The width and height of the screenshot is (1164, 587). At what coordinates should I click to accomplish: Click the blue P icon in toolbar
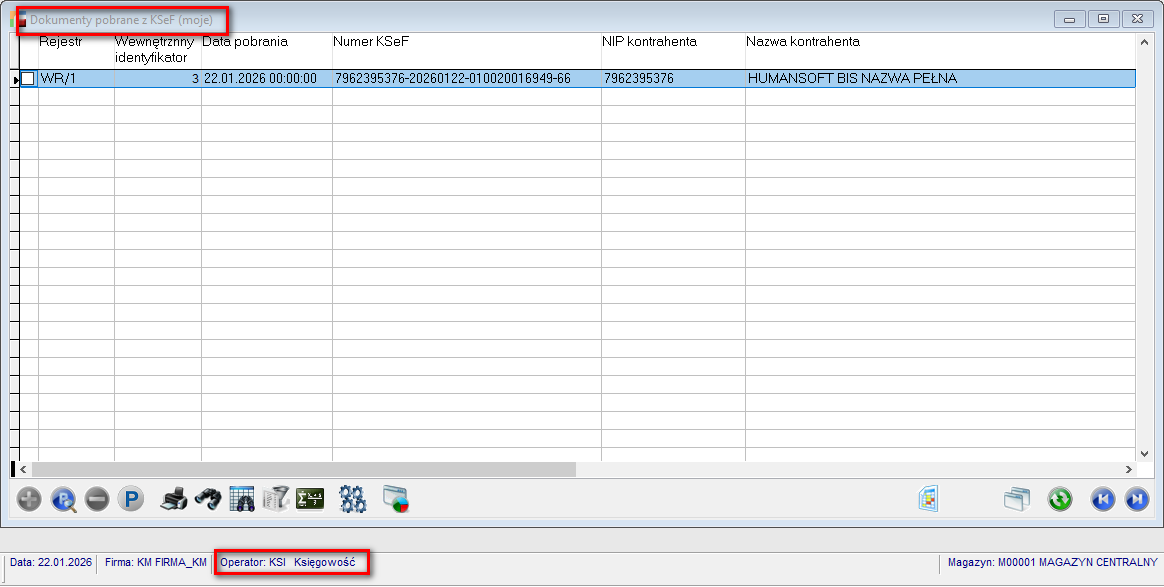[131, 499]
